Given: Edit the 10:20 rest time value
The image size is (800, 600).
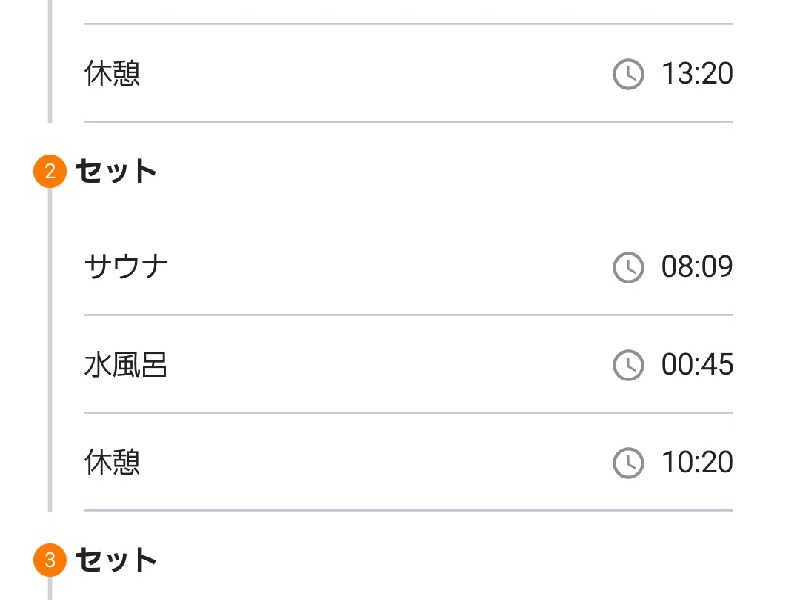Looking at the screenshot, I should [697, 462].
